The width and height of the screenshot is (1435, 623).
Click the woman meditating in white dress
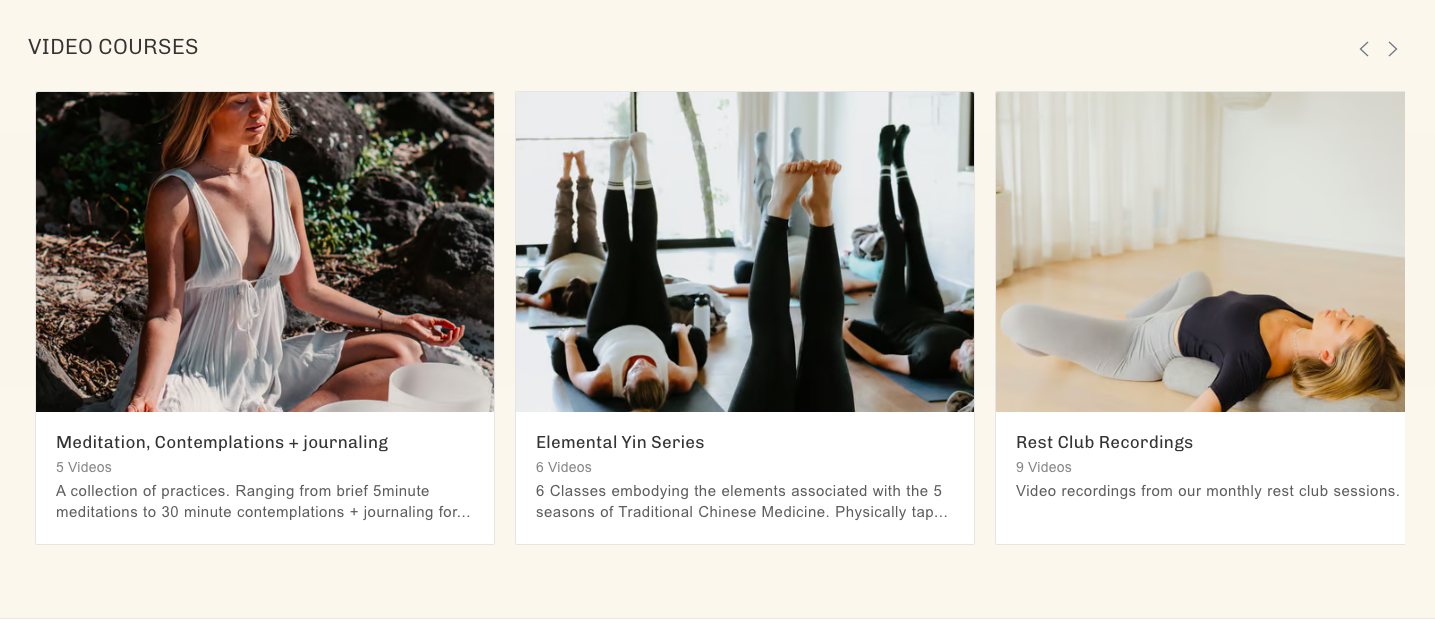[265, 252]
